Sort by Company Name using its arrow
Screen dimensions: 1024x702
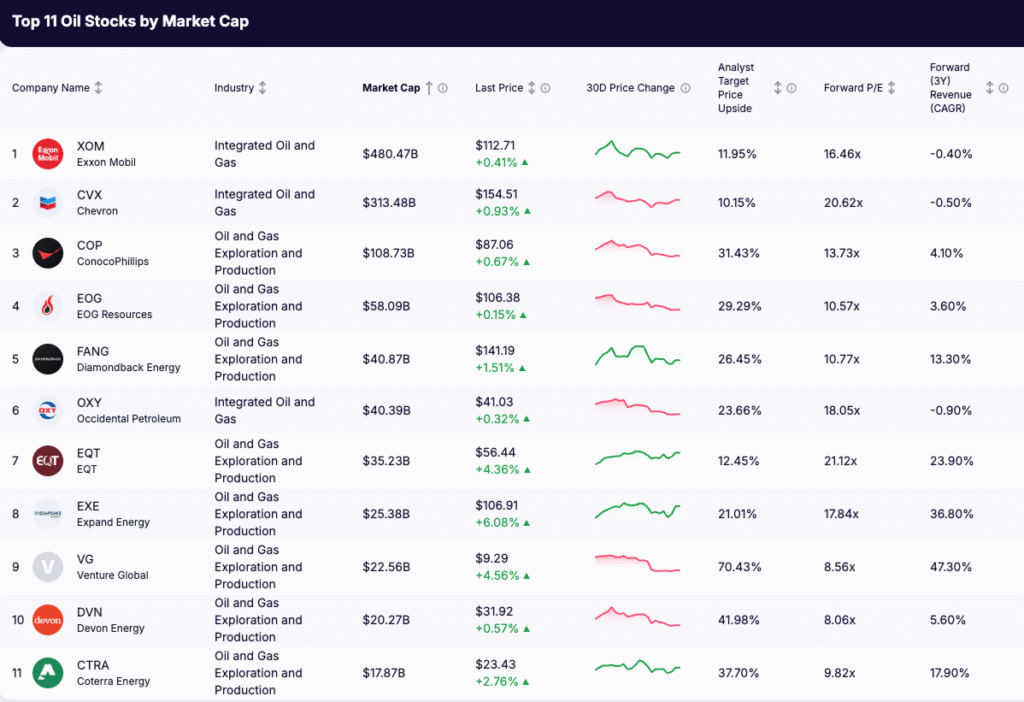(98, 87)
